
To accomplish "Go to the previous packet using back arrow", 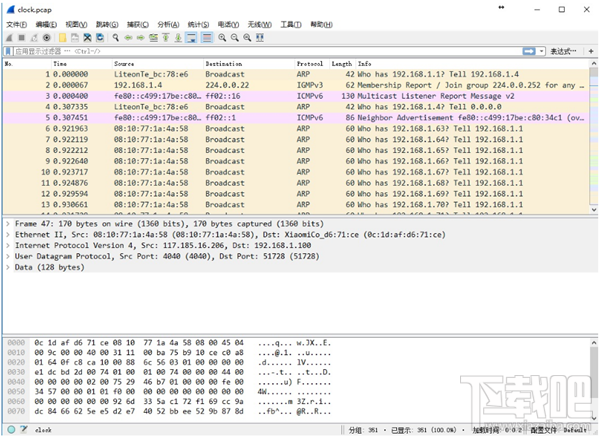I will (129, 37).
